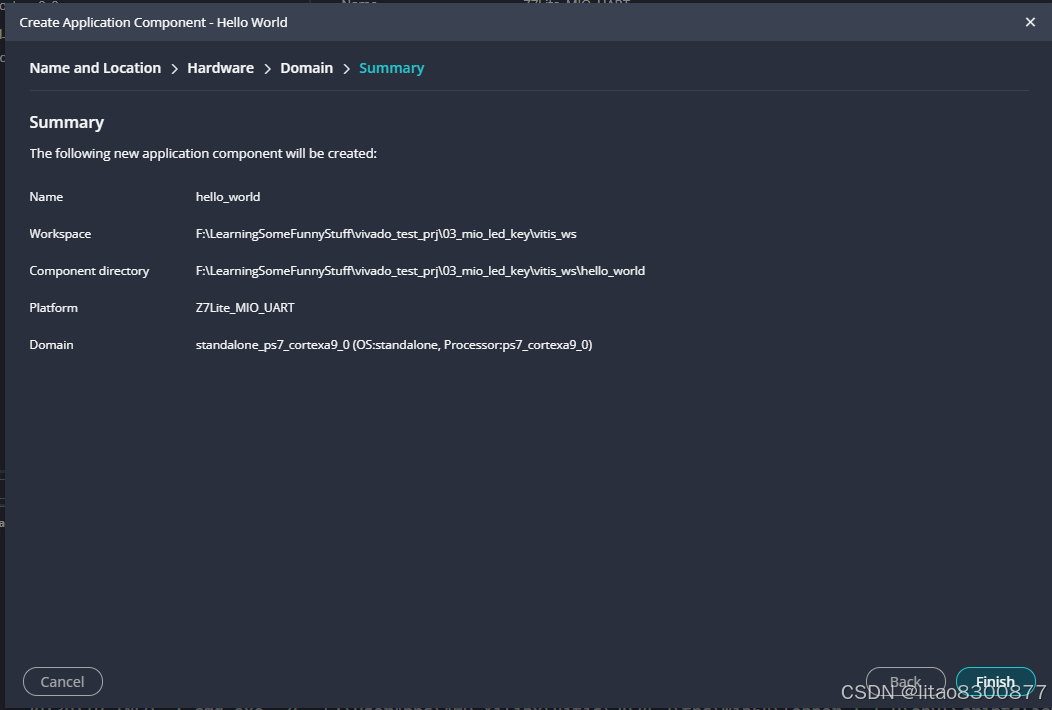This screenshot has width=1052, height=710.
Task: Click the Domain label in summary list
Action: [52, 344]
